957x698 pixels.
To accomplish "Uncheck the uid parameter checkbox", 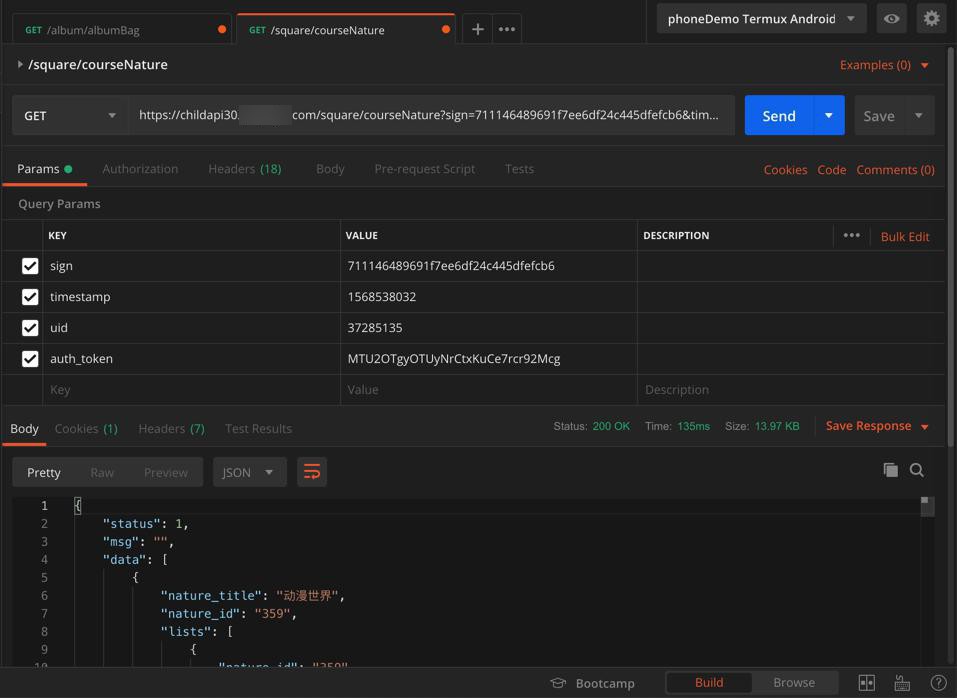I will pyautogui.click(x=30, y=328).
